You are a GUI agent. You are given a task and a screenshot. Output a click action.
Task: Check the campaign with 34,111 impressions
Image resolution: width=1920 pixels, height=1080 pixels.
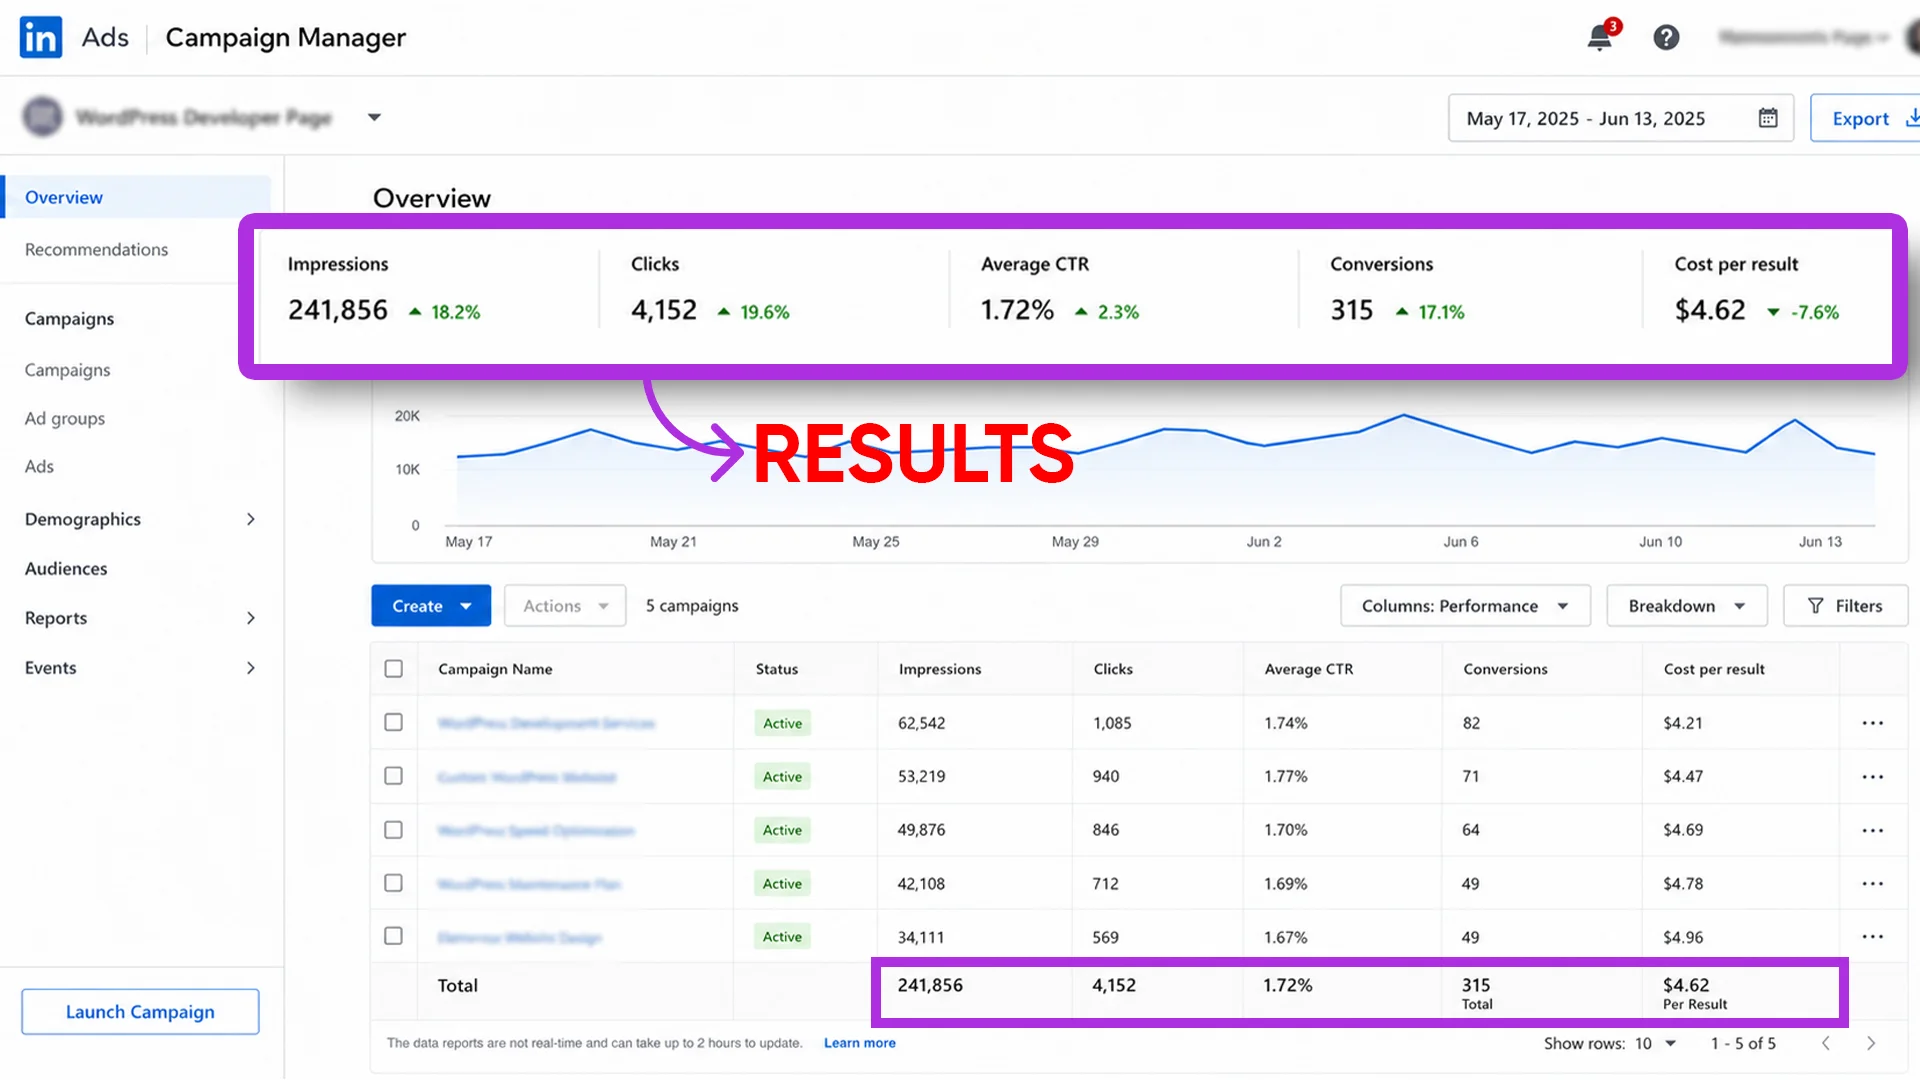394,936
